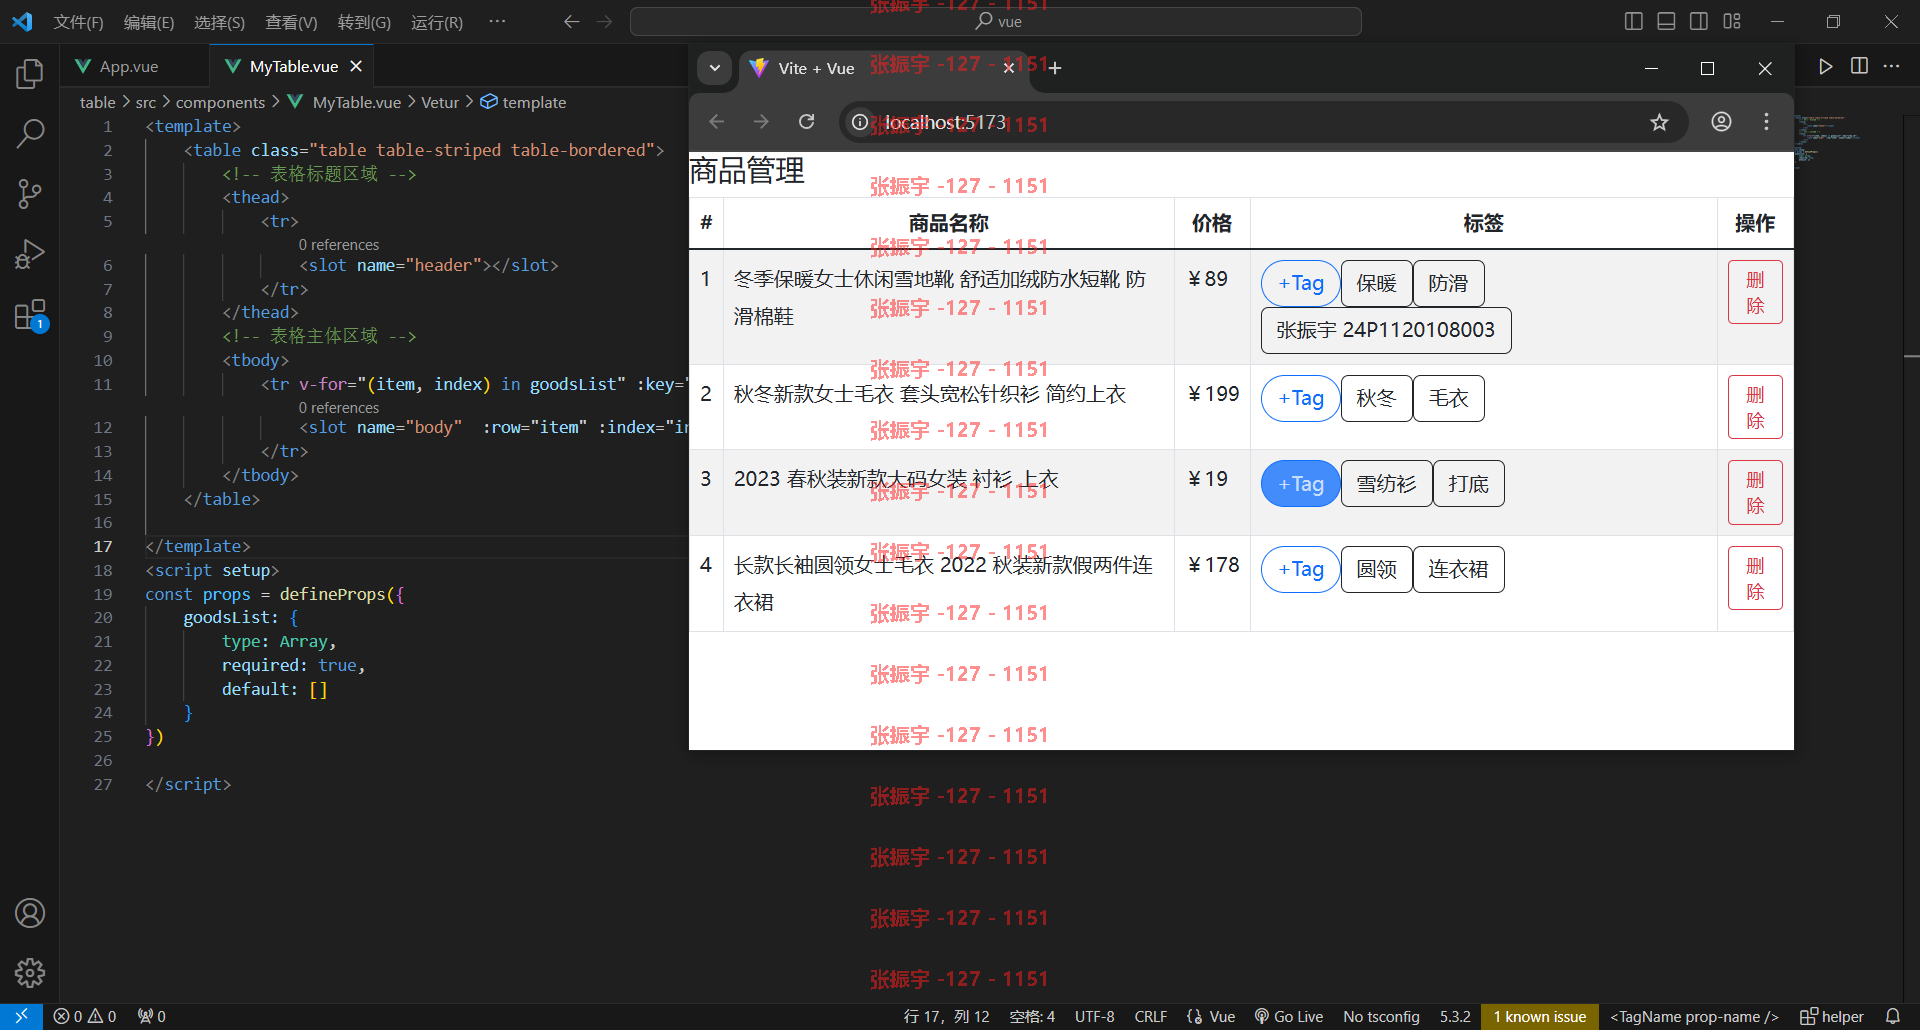Delete the 2023 春秋装 product row
This screenshot has height=1030, width=1920.
[1755, 492]
